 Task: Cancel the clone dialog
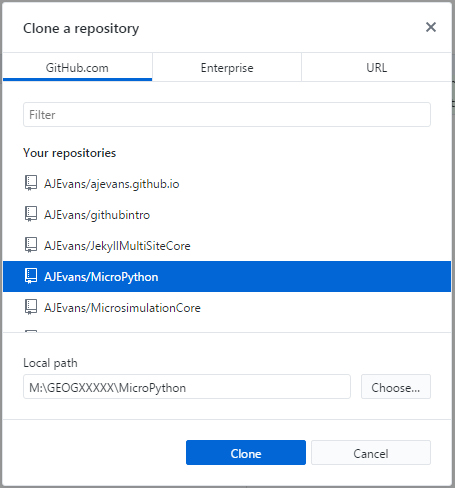pyautogui.click(x=371, y=453)
